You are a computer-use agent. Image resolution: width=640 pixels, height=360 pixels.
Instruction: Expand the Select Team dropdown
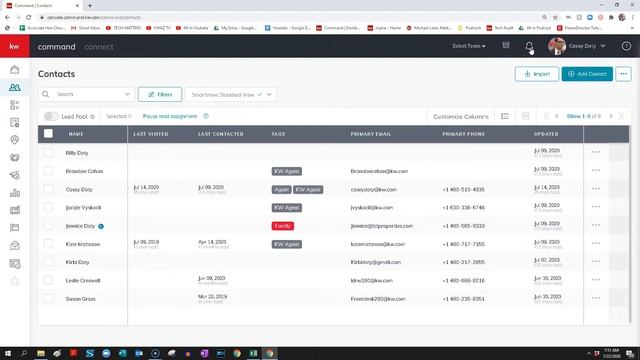(469, 46)
